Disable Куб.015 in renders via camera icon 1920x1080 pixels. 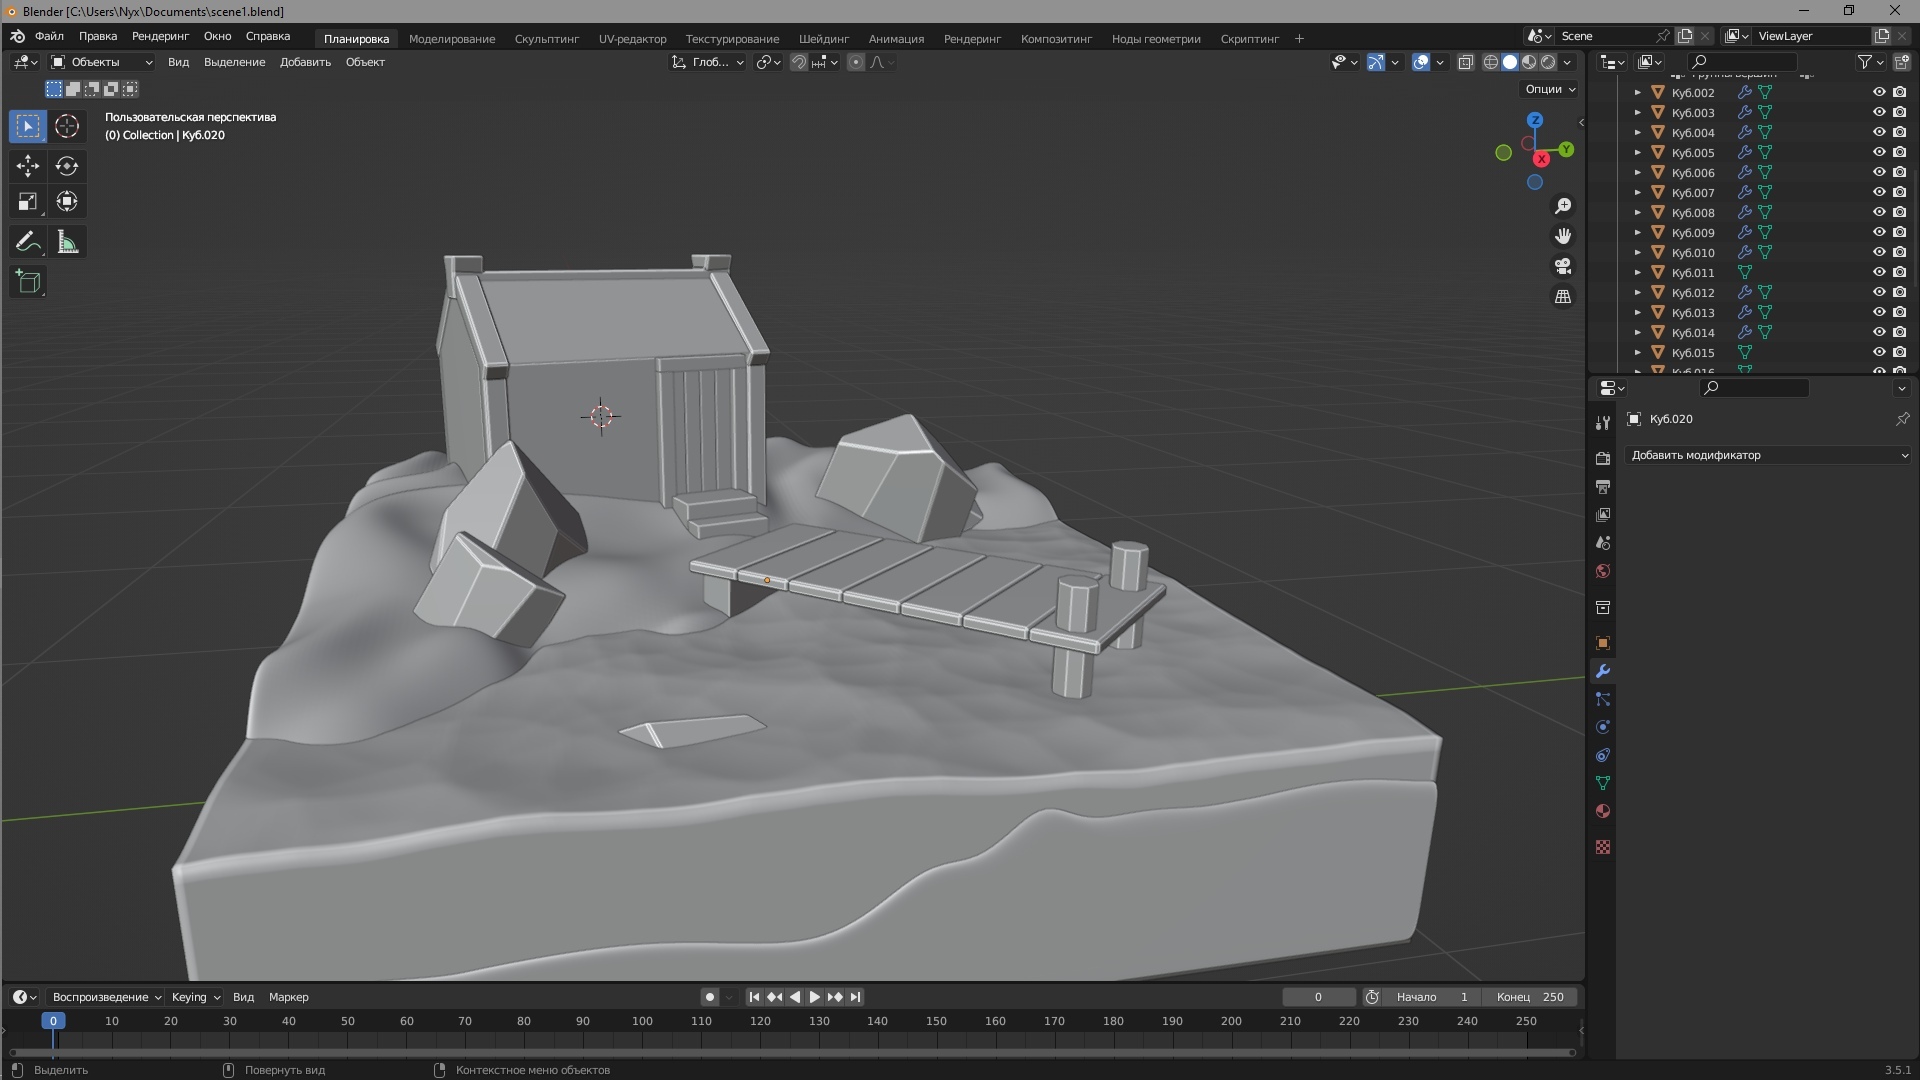click(x=1899, y=352)
